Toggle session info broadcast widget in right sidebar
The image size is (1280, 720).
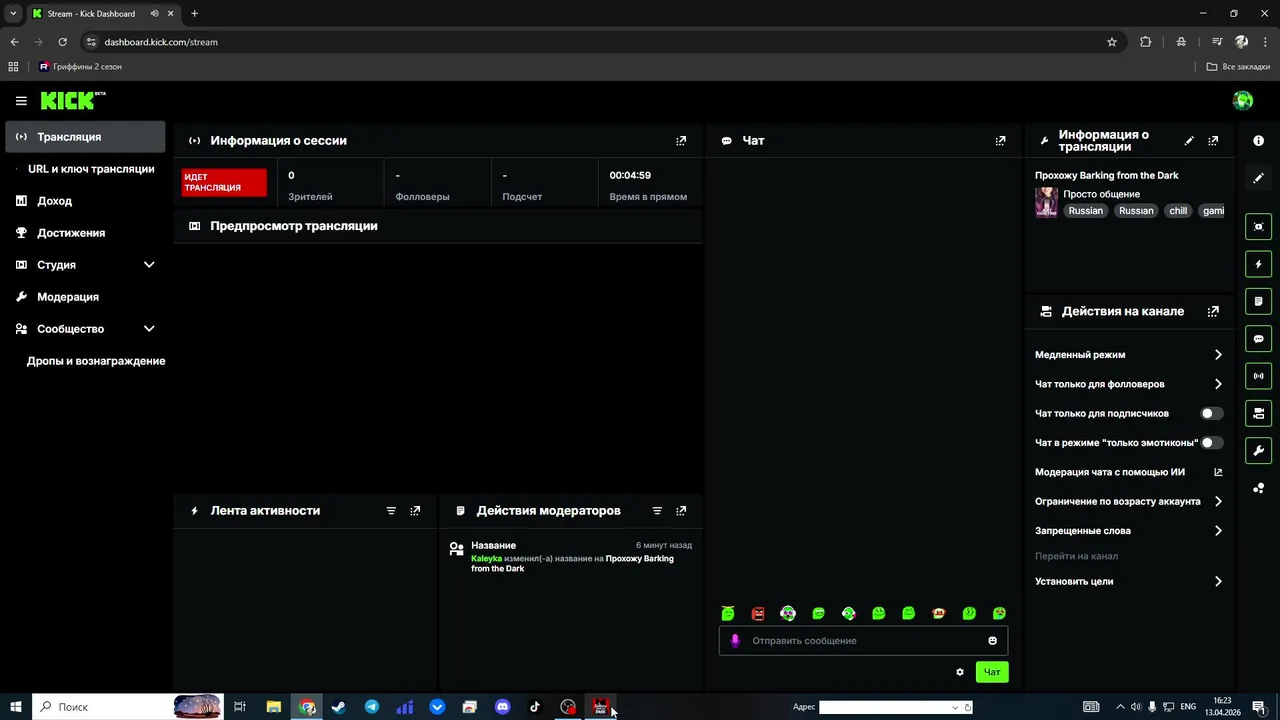tap(1259, 376)
